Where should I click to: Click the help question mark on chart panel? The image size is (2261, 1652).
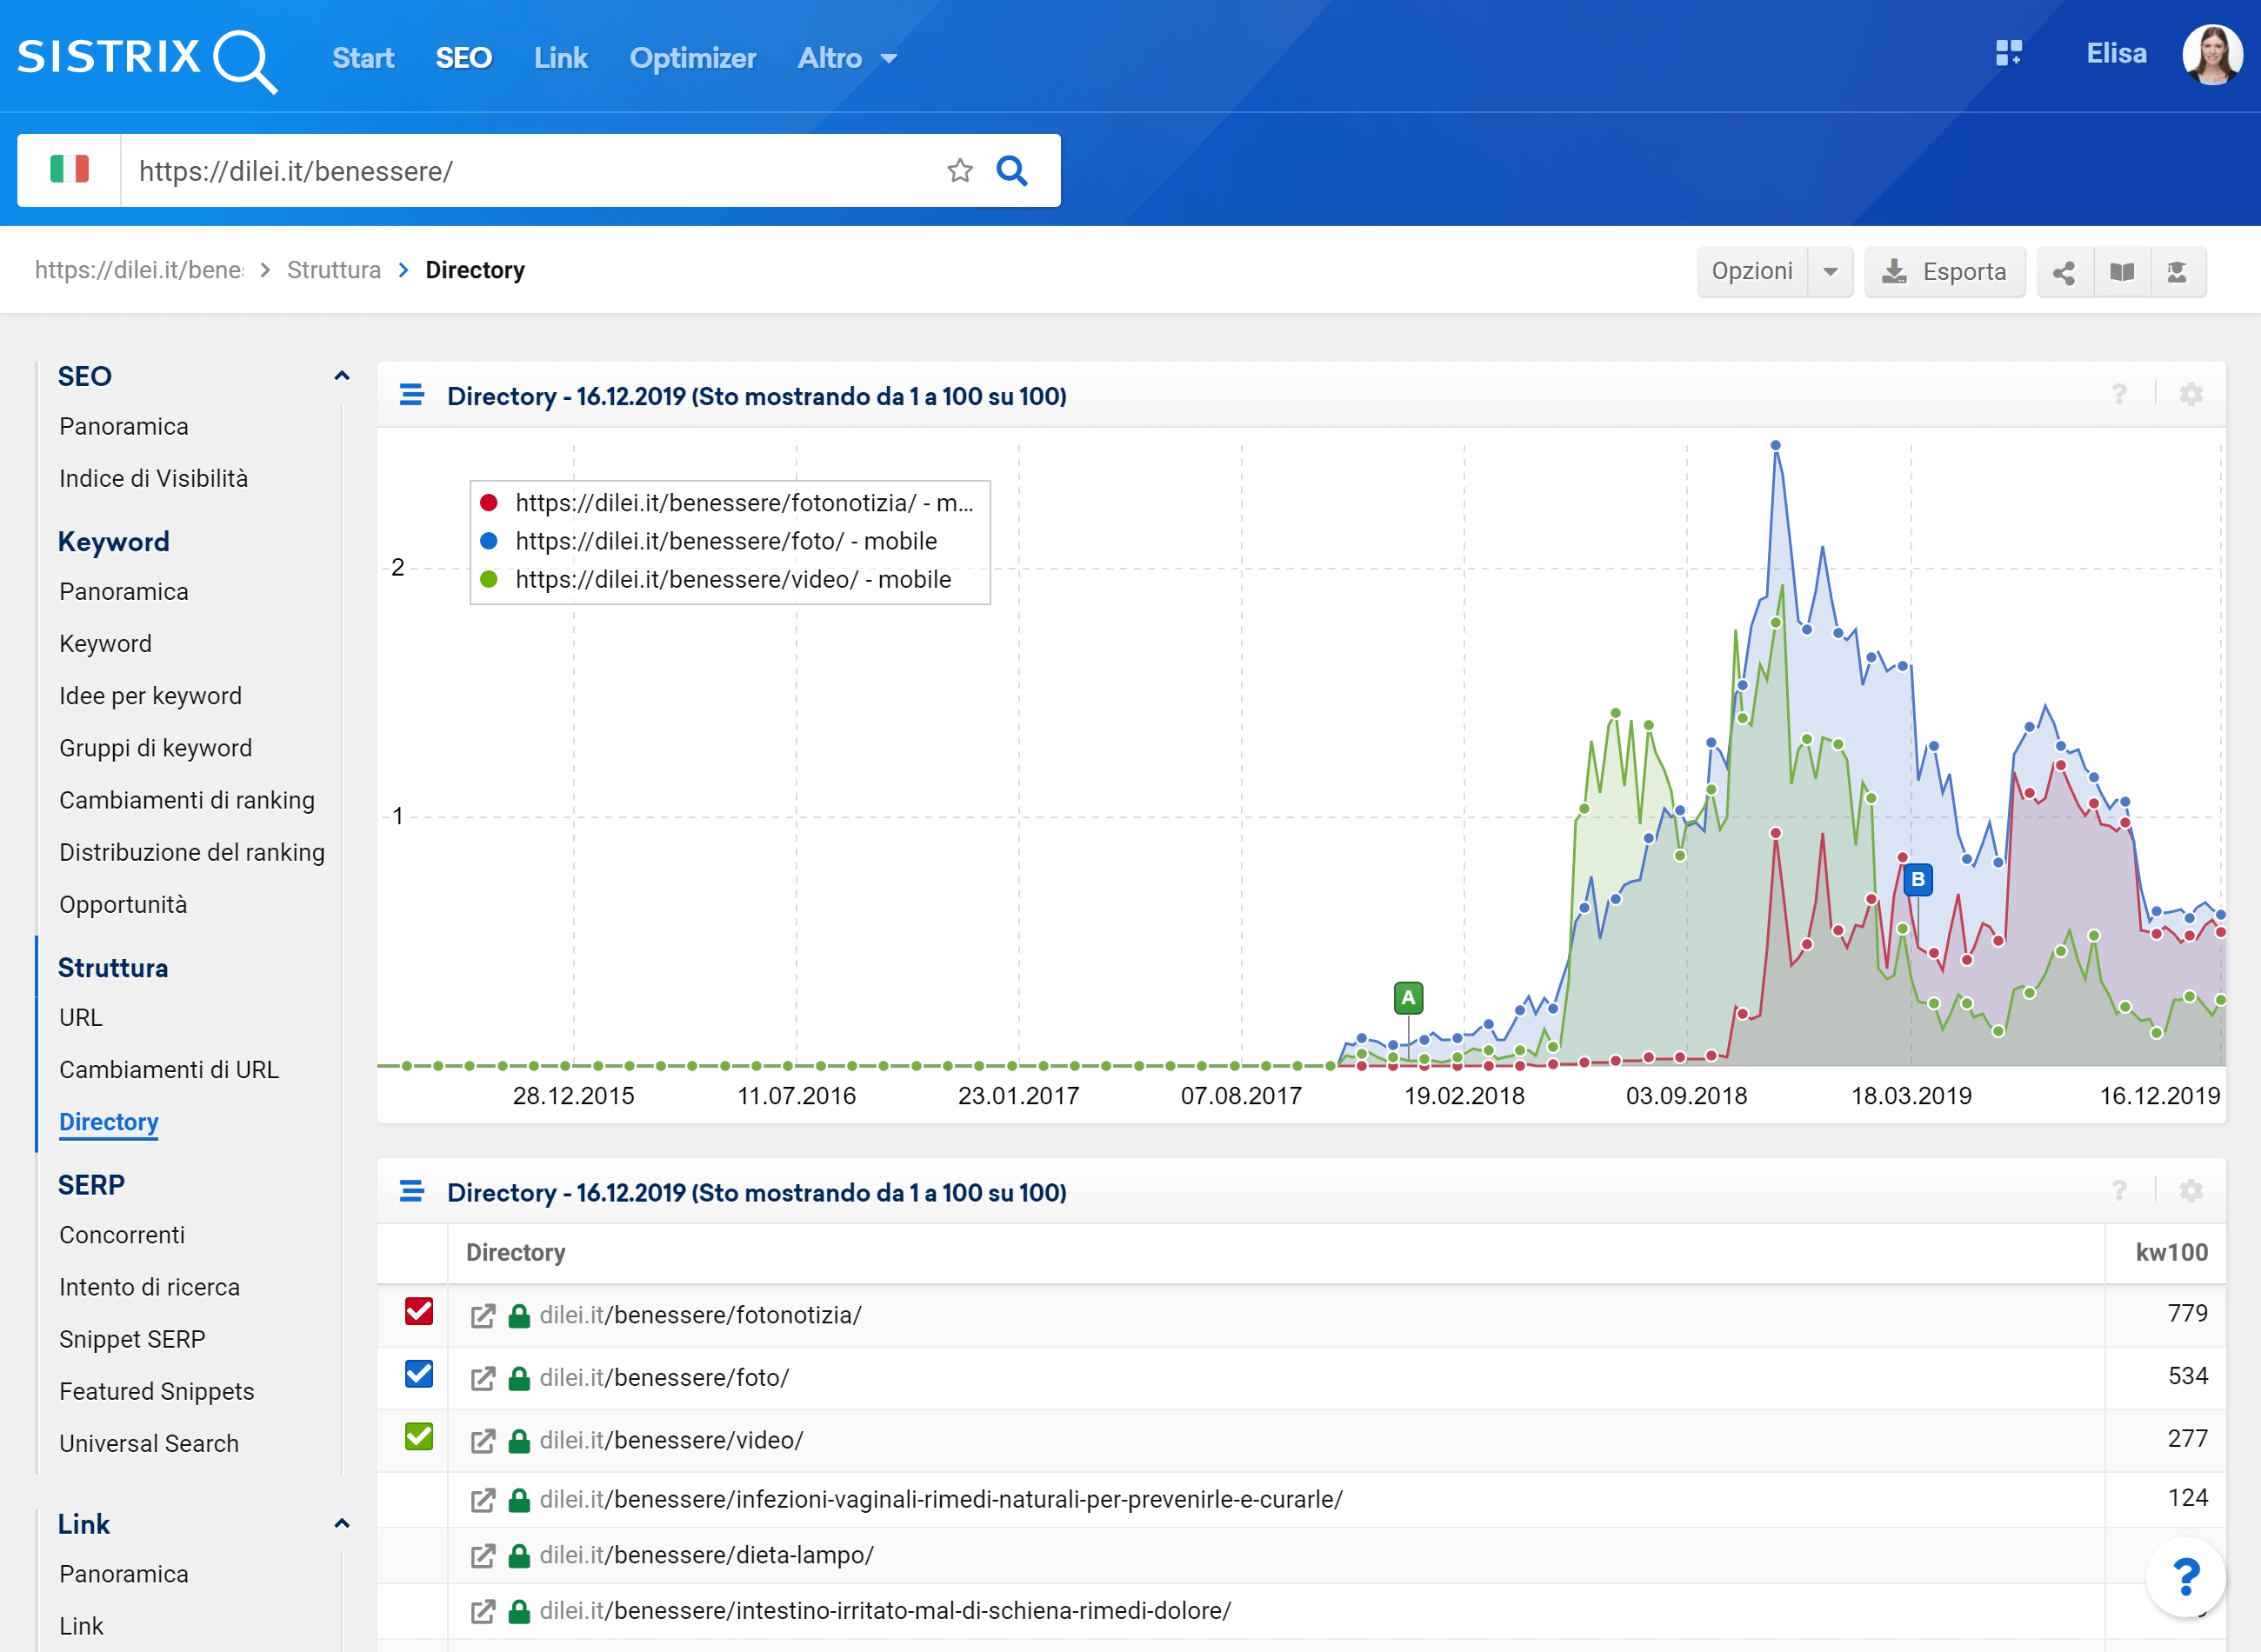coord(2119,395)
